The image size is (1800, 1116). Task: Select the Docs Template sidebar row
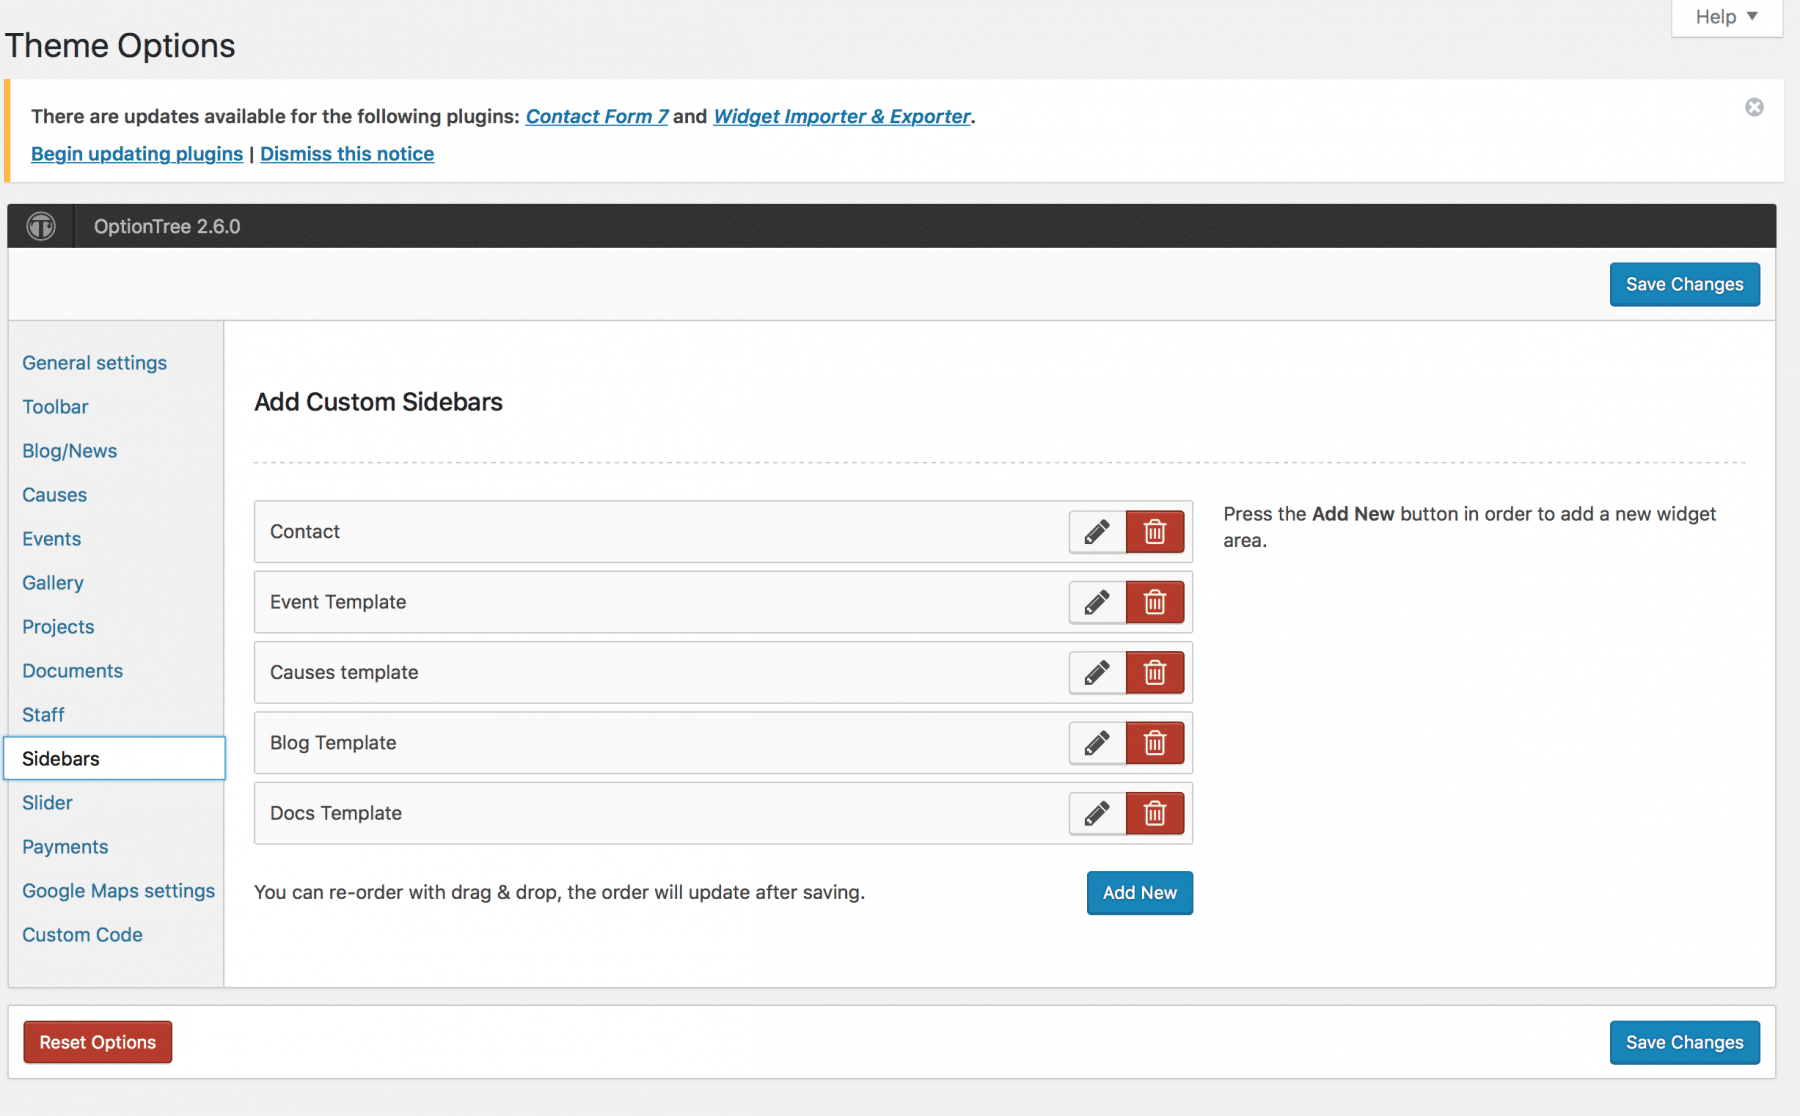[600, 813]
